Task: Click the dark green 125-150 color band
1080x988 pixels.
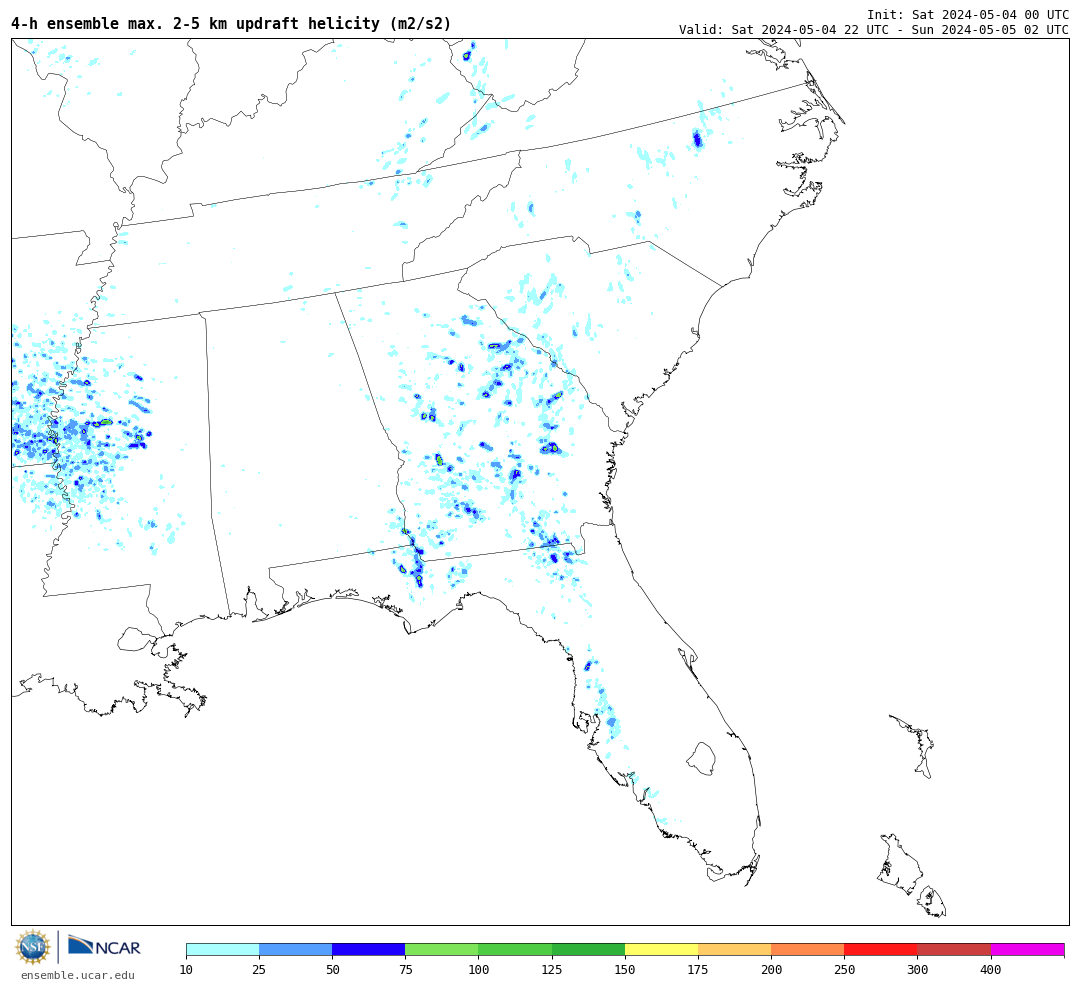Action: pos(588,949)
